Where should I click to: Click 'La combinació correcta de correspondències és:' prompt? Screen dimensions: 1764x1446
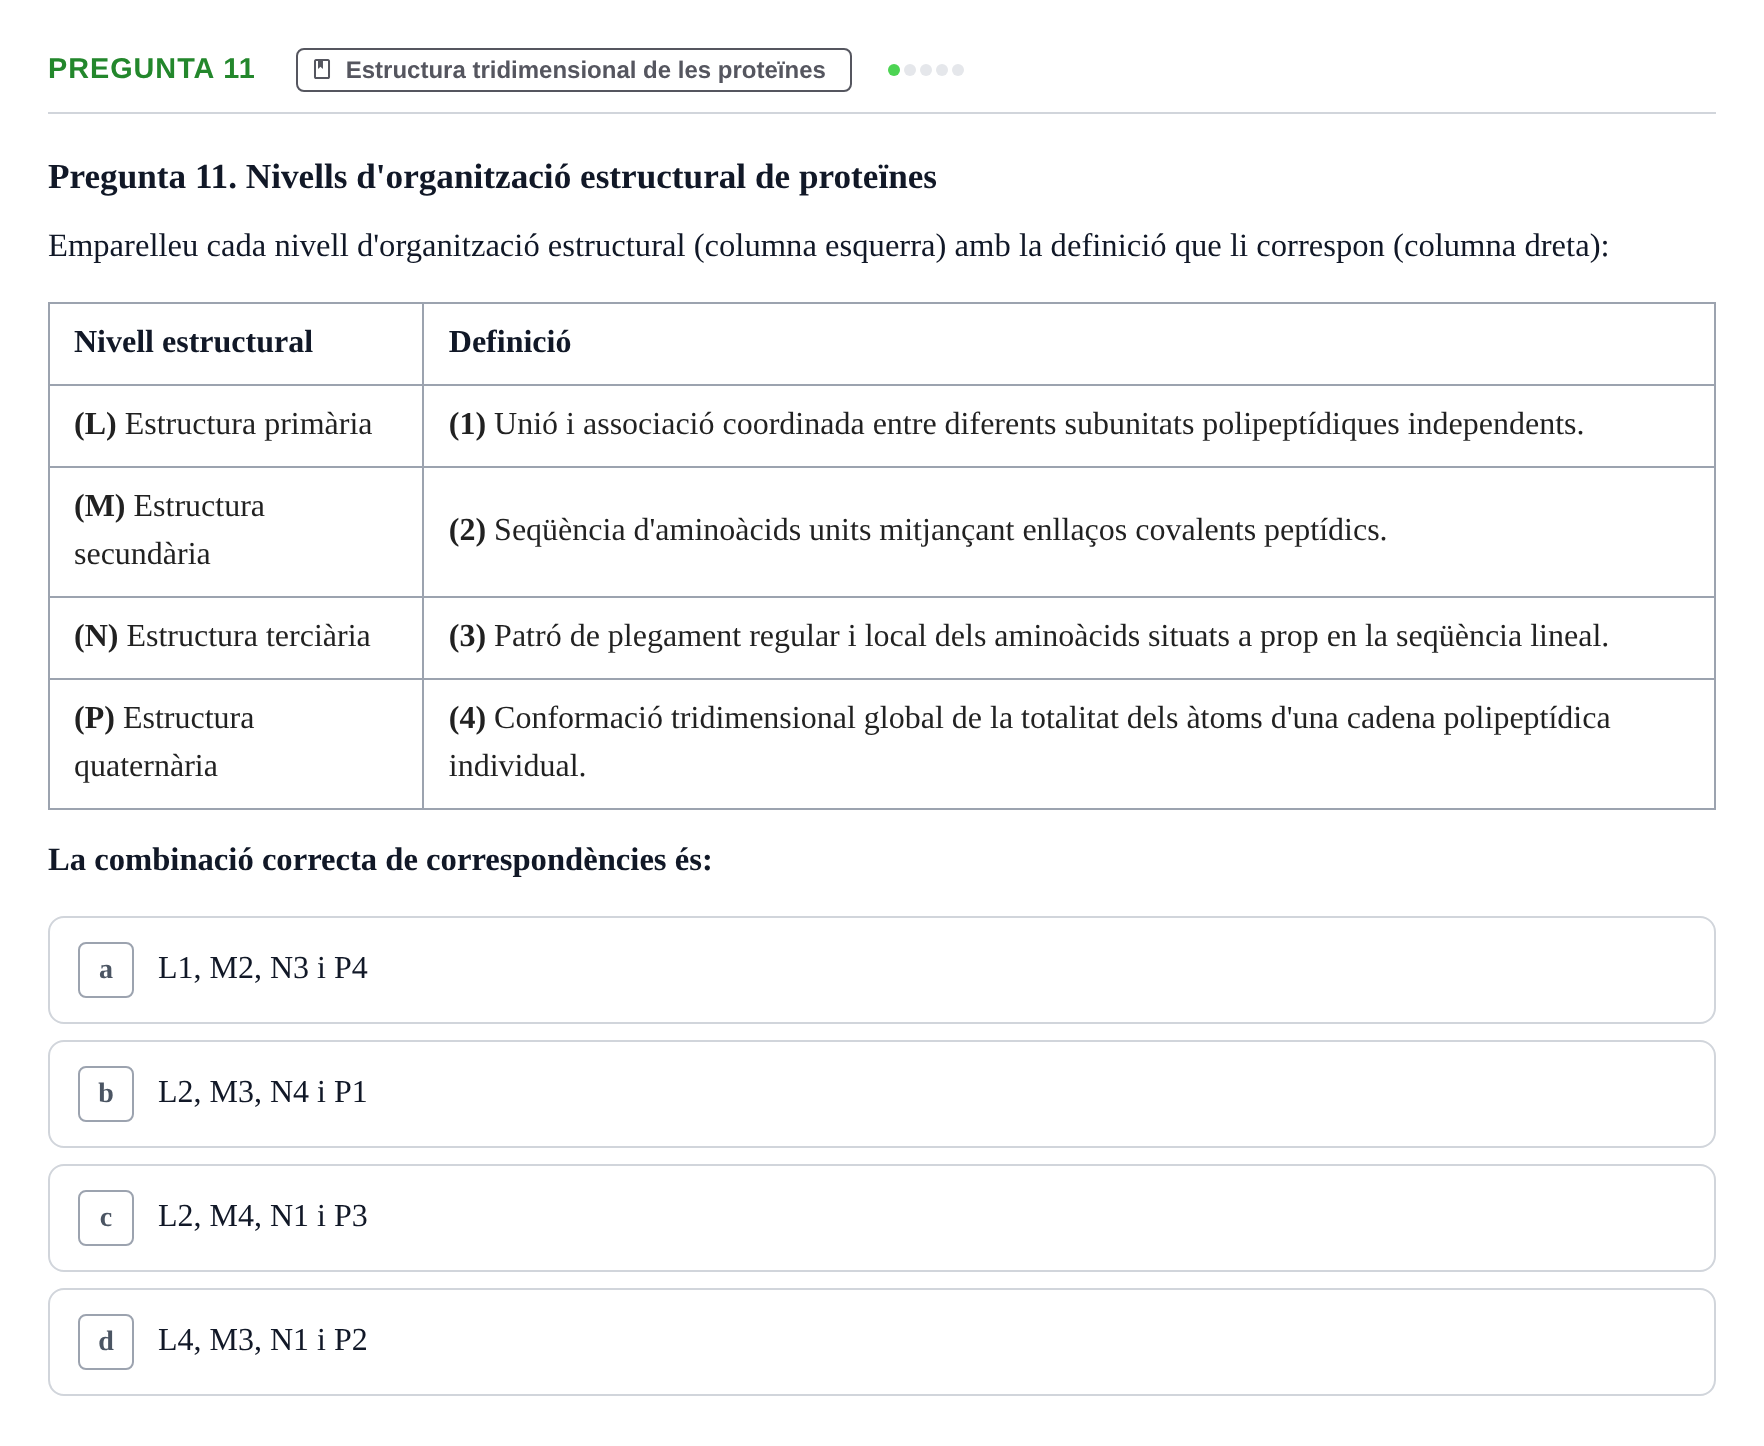tap(380, 860)
